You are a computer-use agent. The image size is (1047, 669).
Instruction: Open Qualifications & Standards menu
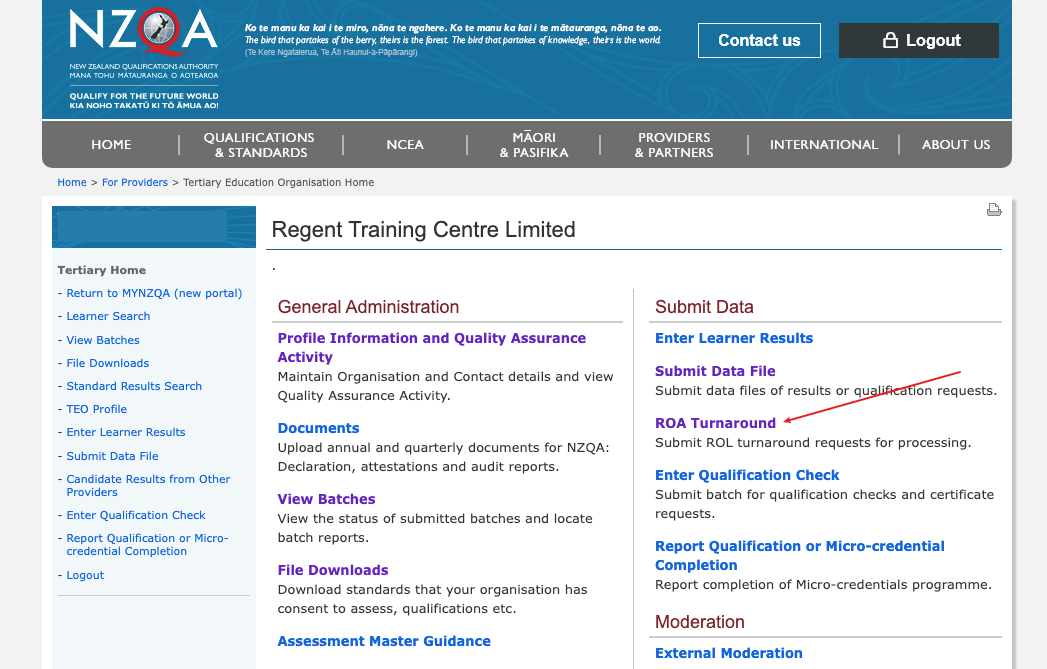click(259, 145)
